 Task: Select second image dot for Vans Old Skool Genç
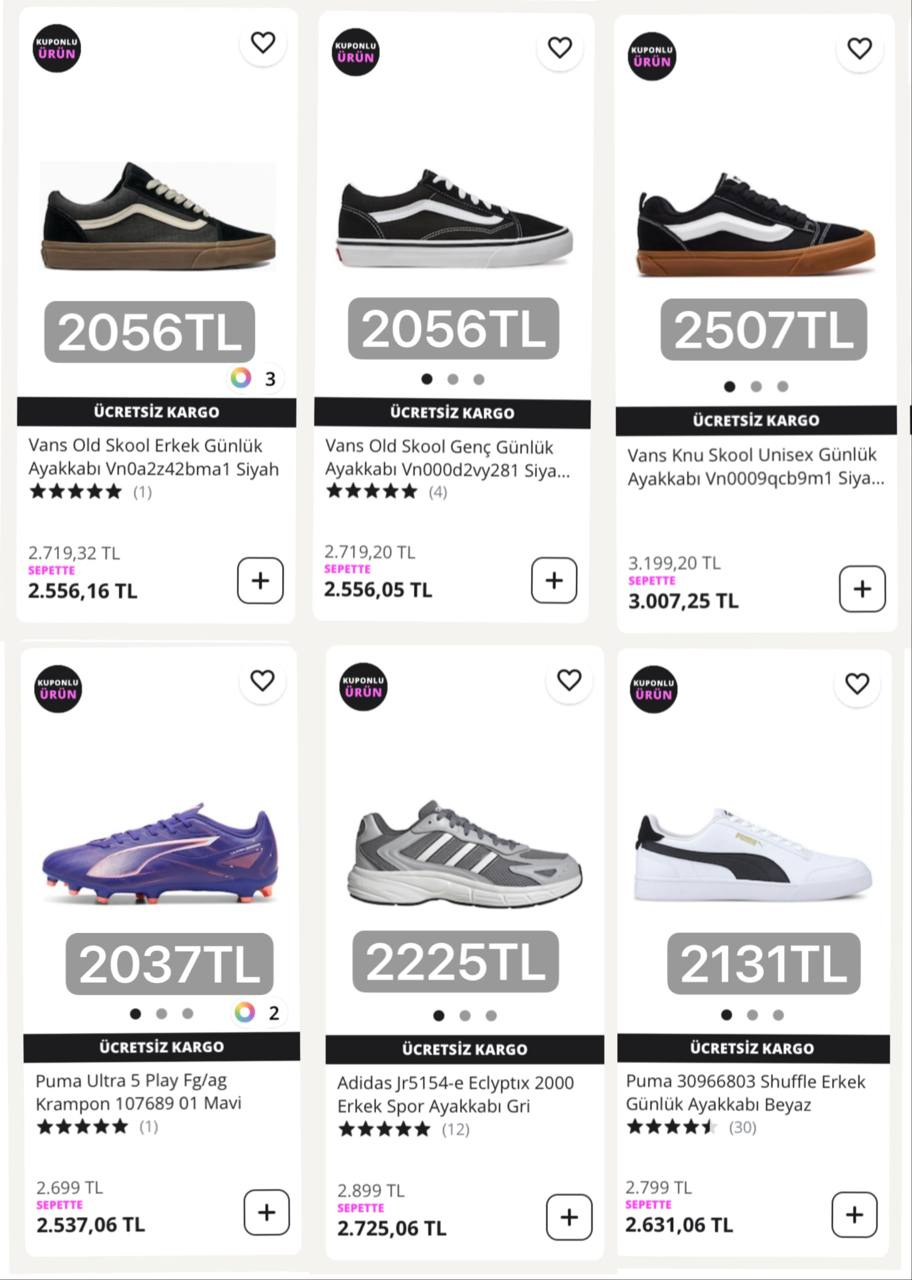(x=453, y=379)
